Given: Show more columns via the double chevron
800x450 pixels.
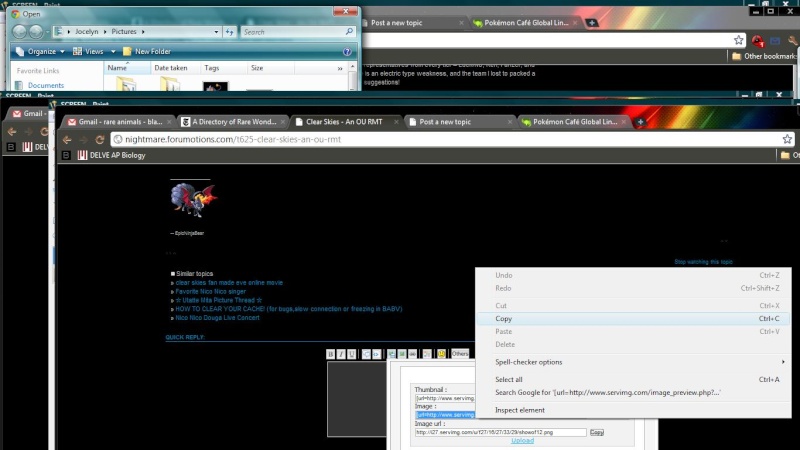Looking at the screenshot, I should (340, 68).
